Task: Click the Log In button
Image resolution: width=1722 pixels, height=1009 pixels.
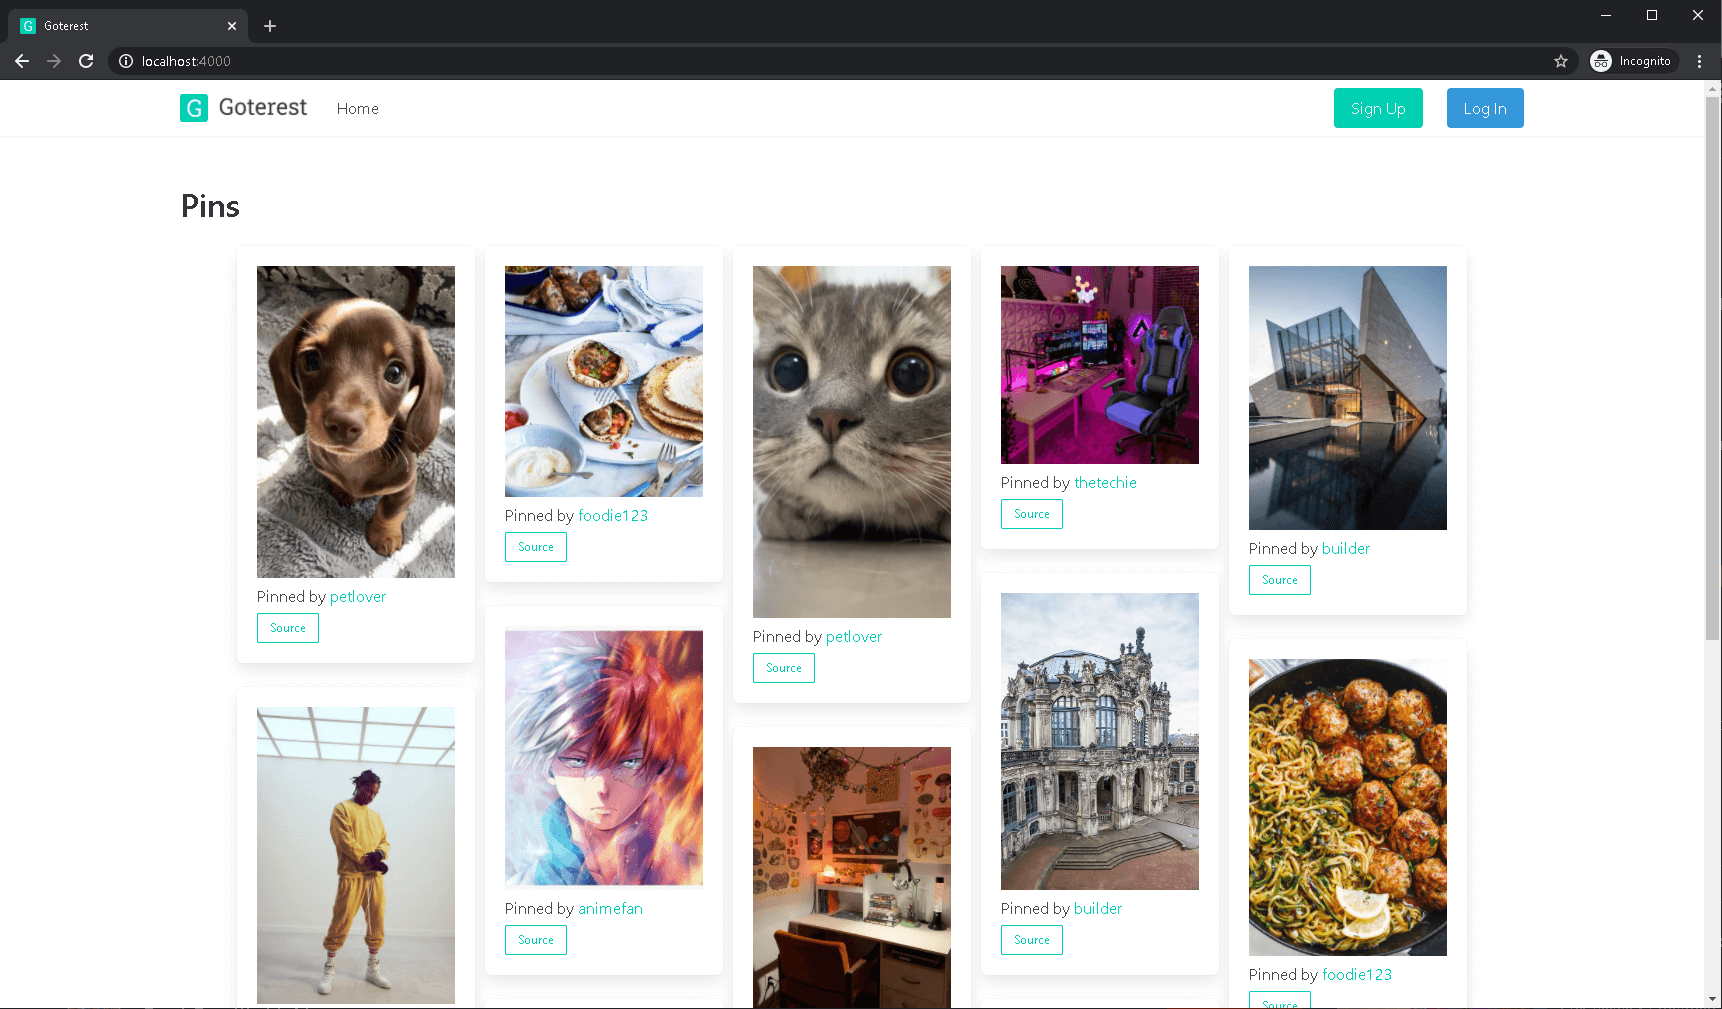Action: click(1485, 108)
